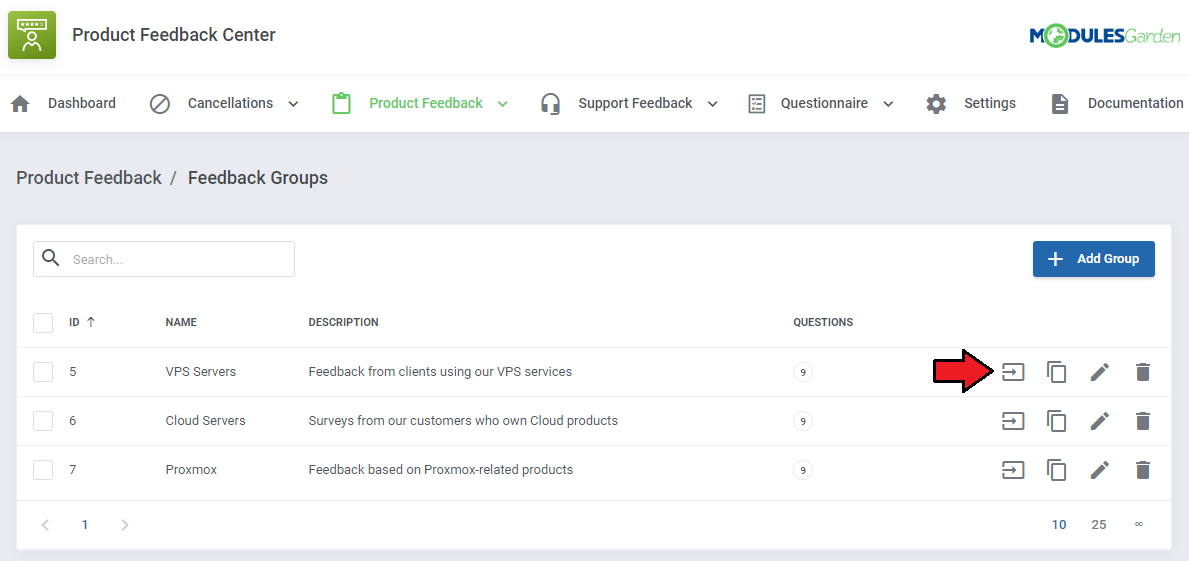
Task: Expand the Cancellations dropdown chevron
Action: click(293, 104)
